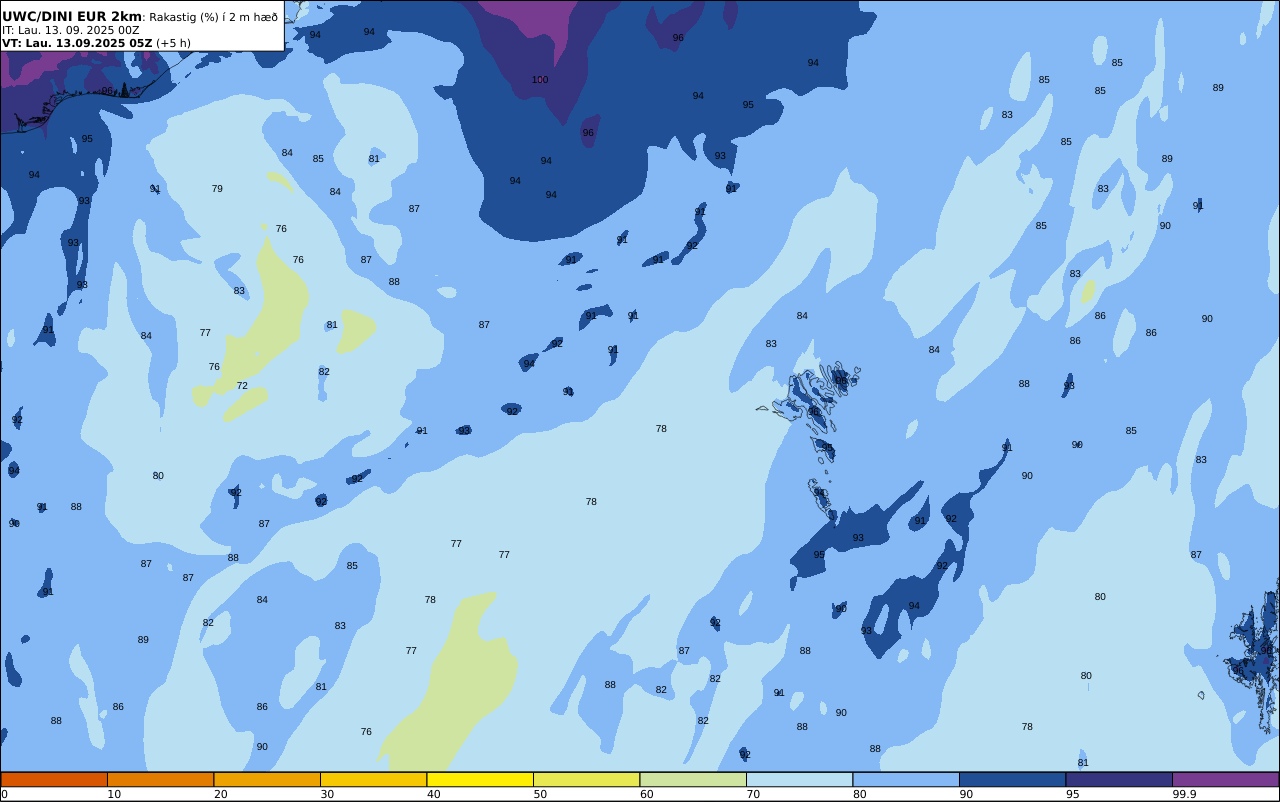Click the "VT: Lau. 13.09.2025 05Z" valid time line

coord(77,43)
